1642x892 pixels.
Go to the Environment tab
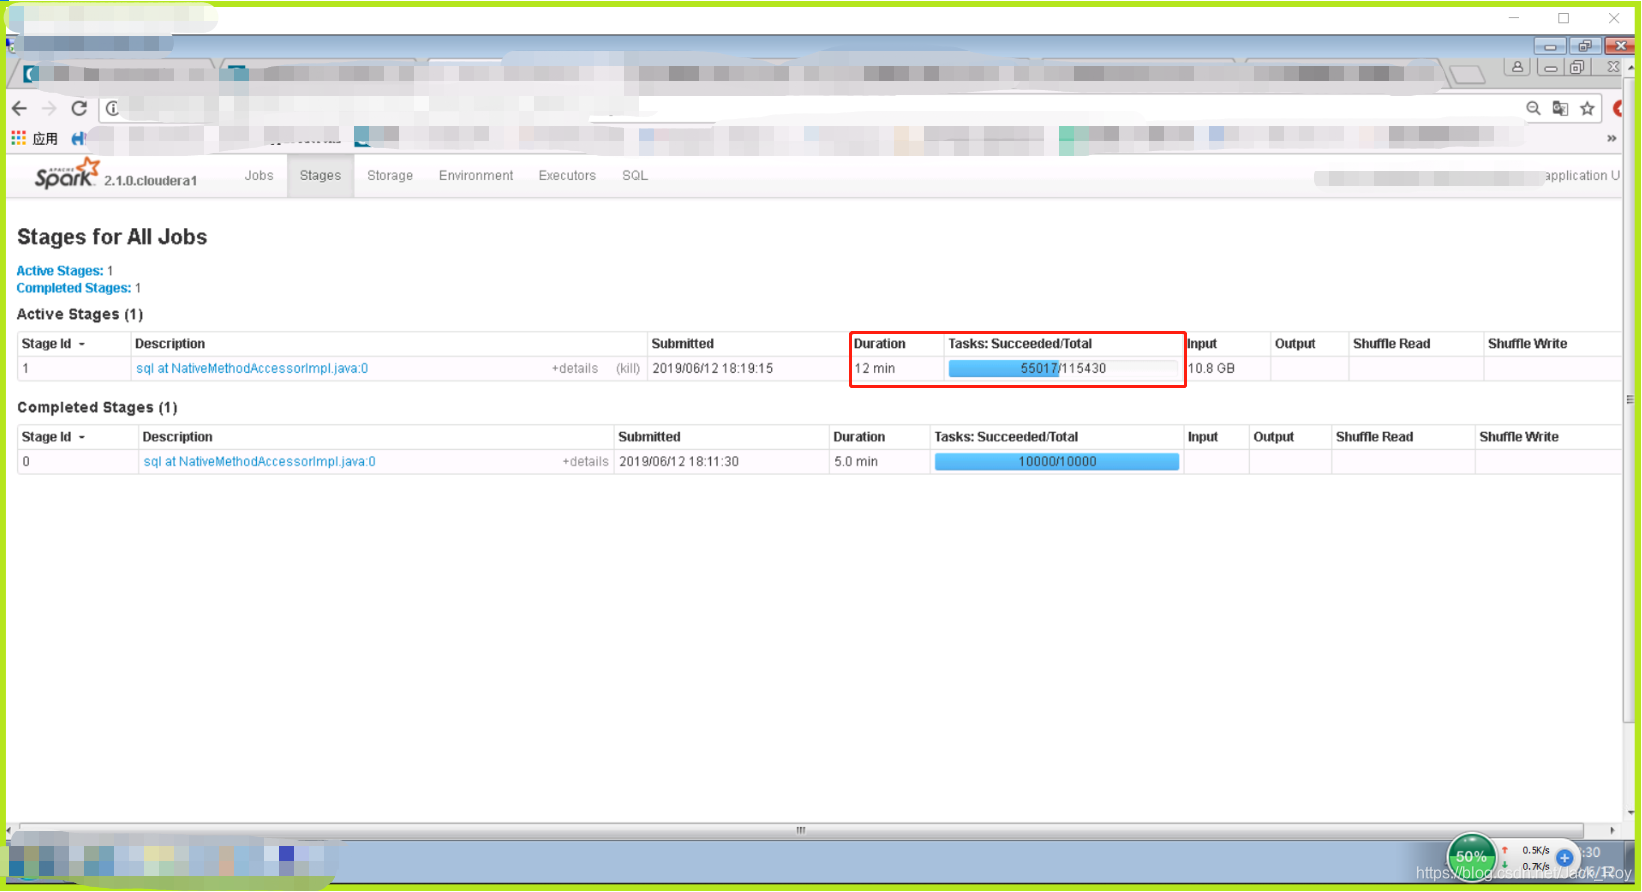click(476, 175)
